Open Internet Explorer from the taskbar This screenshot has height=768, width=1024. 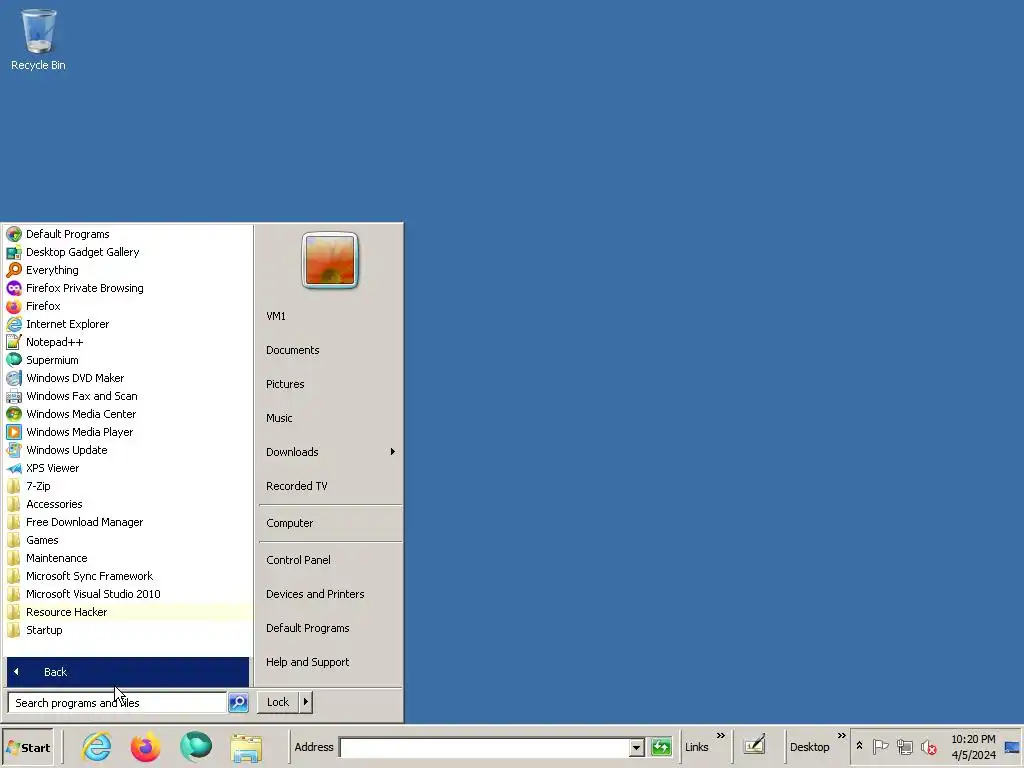click(x=97, y=747)
